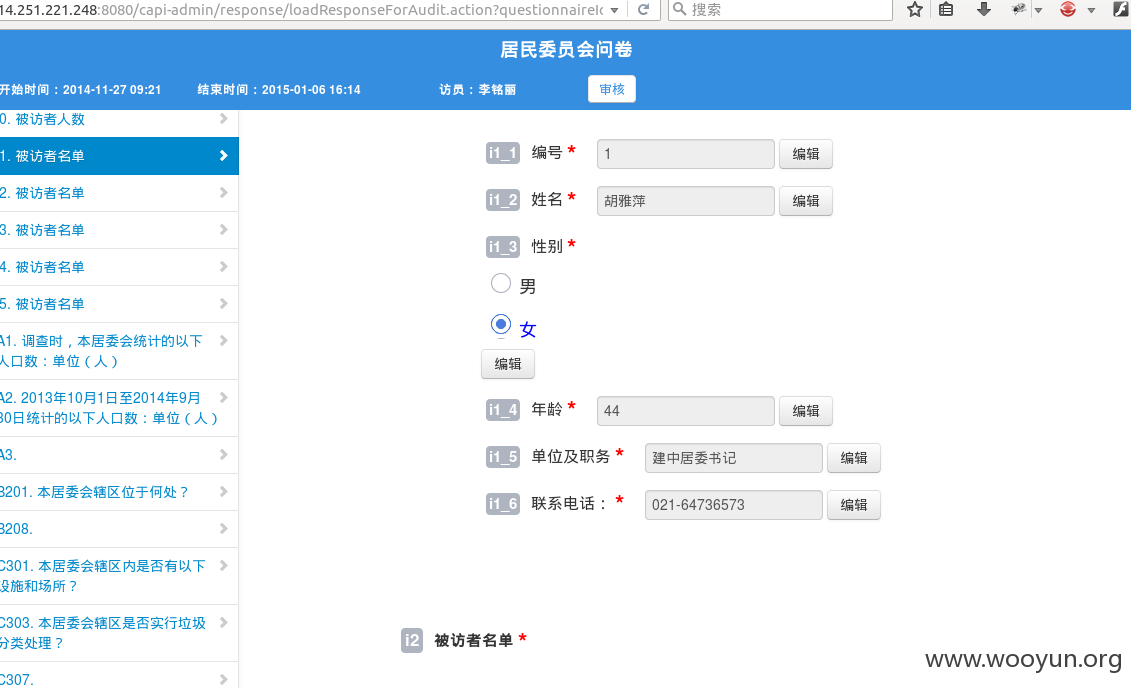The width and height of the screenshot is (1131, 688).
Task: Open sidebar item B208.
Action: 119,529
